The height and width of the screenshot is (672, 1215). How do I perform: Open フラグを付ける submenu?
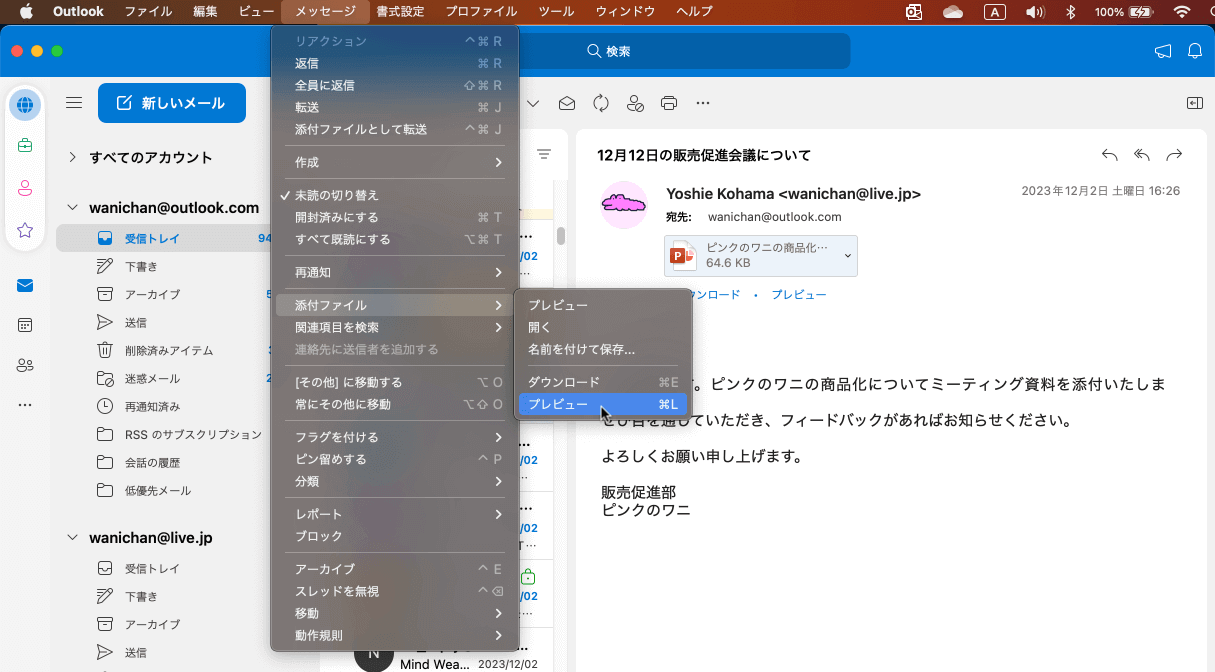(x=395, y=437)
